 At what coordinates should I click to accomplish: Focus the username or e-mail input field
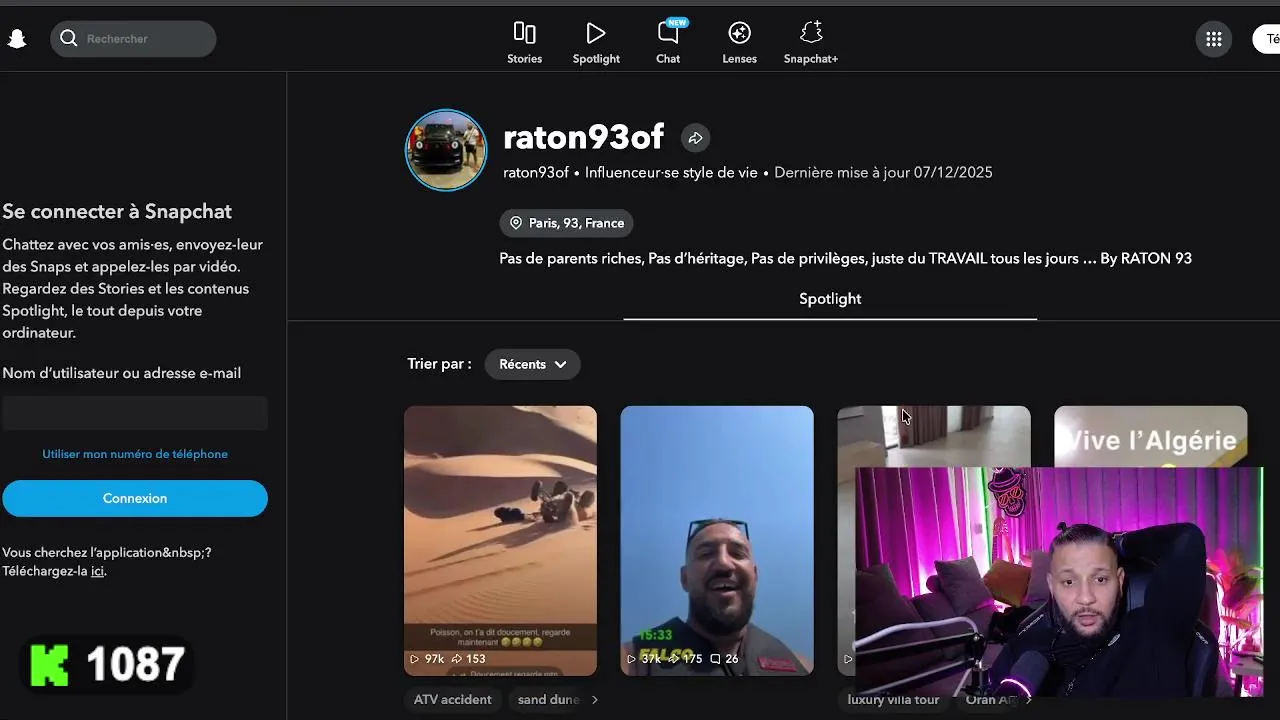135,413
